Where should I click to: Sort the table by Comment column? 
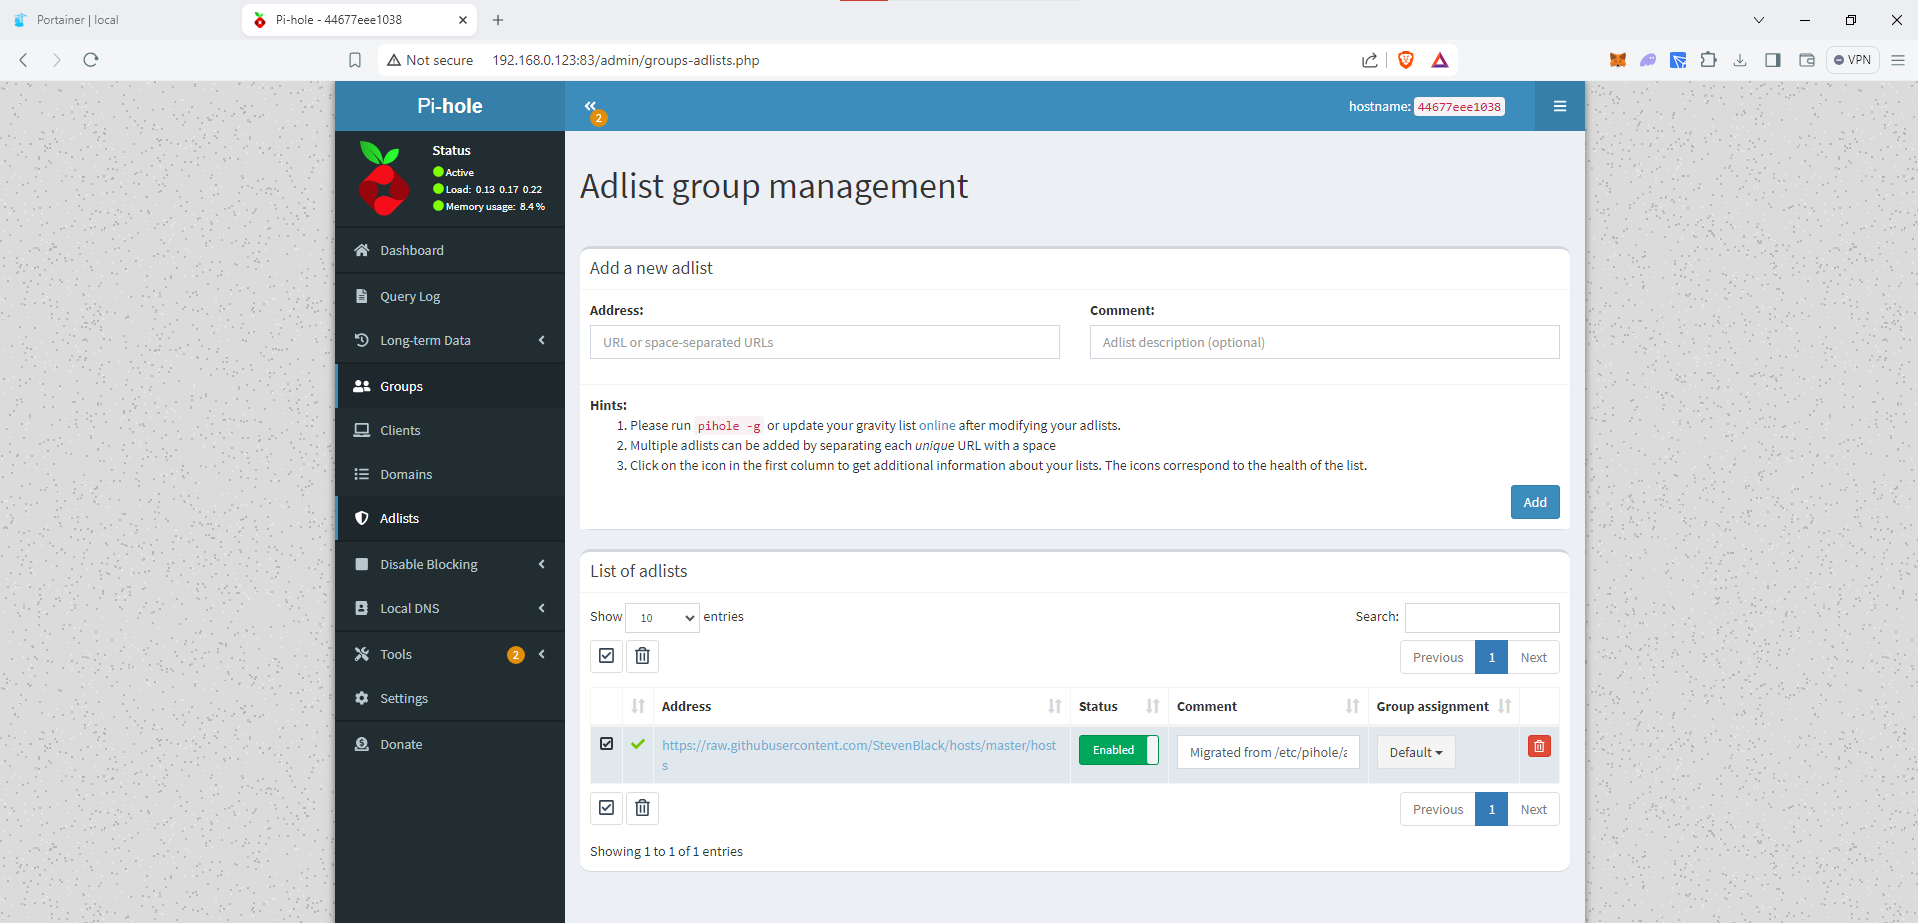pos(1268,706)
